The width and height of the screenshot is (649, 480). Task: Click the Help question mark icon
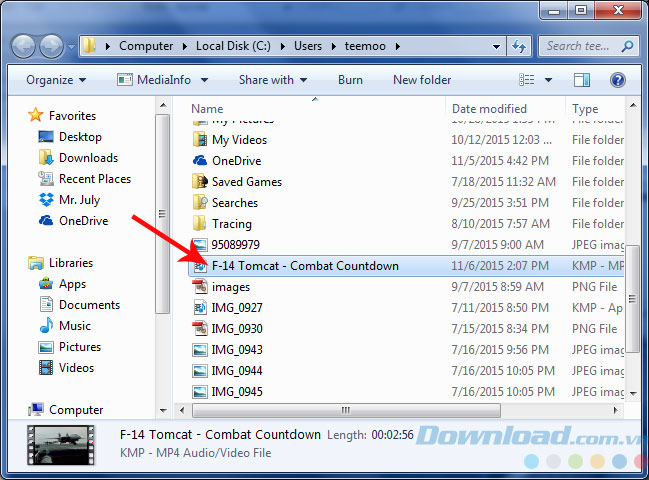[x=618, y=80]
